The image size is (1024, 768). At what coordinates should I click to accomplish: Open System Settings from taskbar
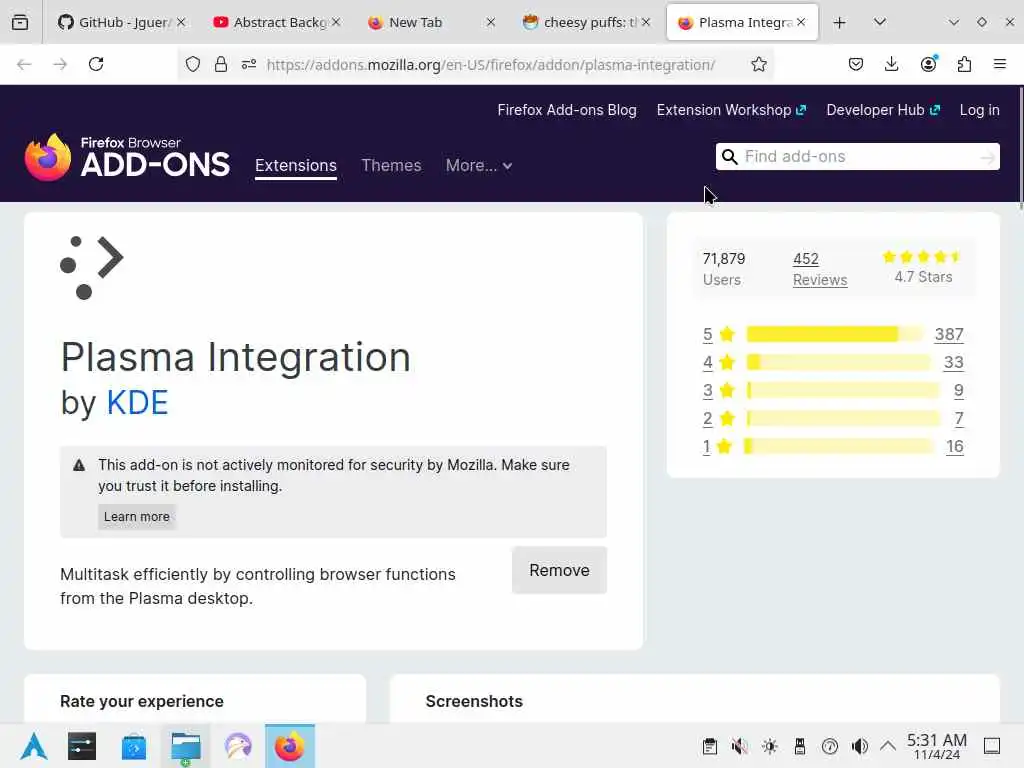point(82,746)
